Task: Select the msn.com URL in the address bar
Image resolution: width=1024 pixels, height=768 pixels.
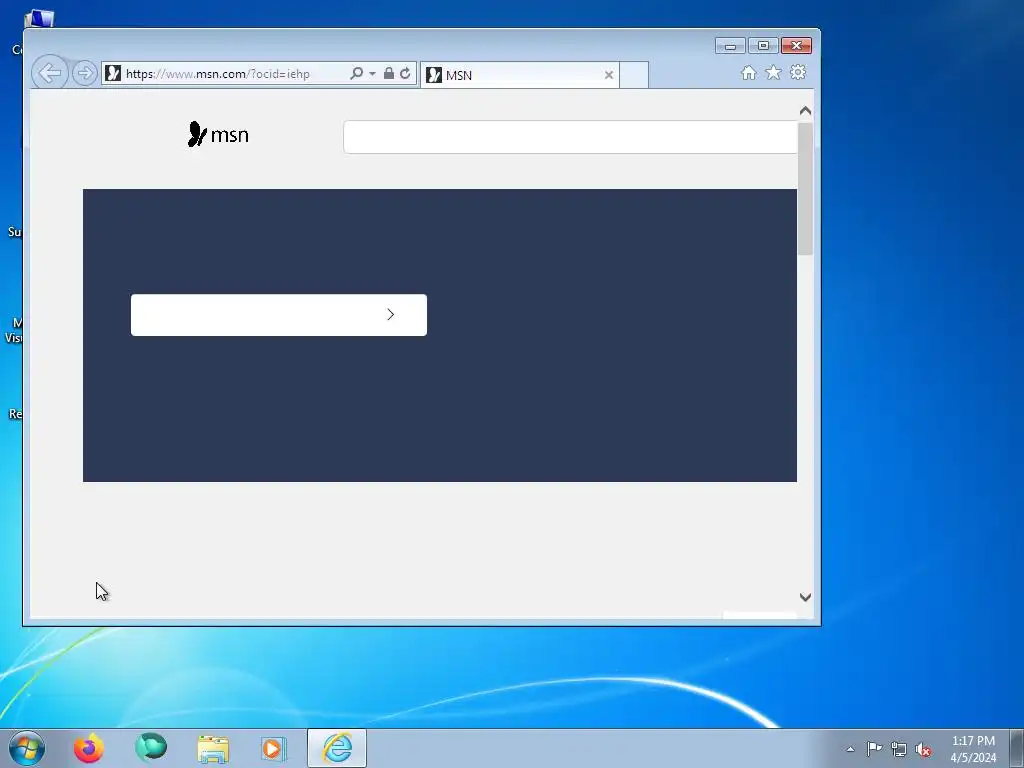Action: click(x=217, y=74)
